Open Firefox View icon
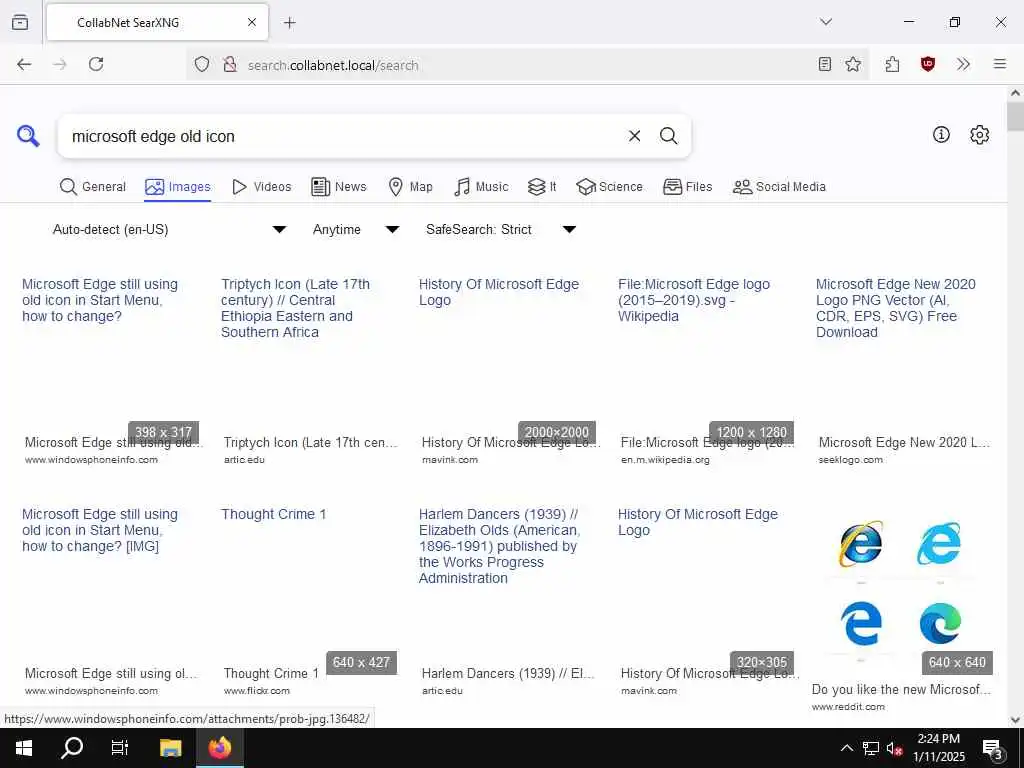The width and height of the screenshot is (1024, 768). (20, 22)
